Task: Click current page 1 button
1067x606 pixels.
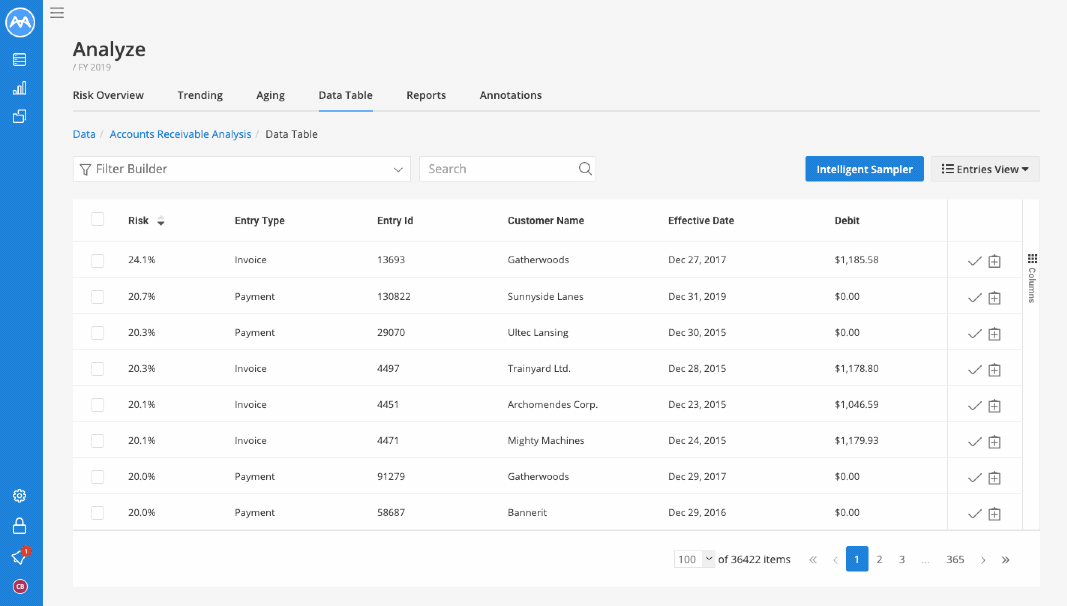Action: pos(857,559)
